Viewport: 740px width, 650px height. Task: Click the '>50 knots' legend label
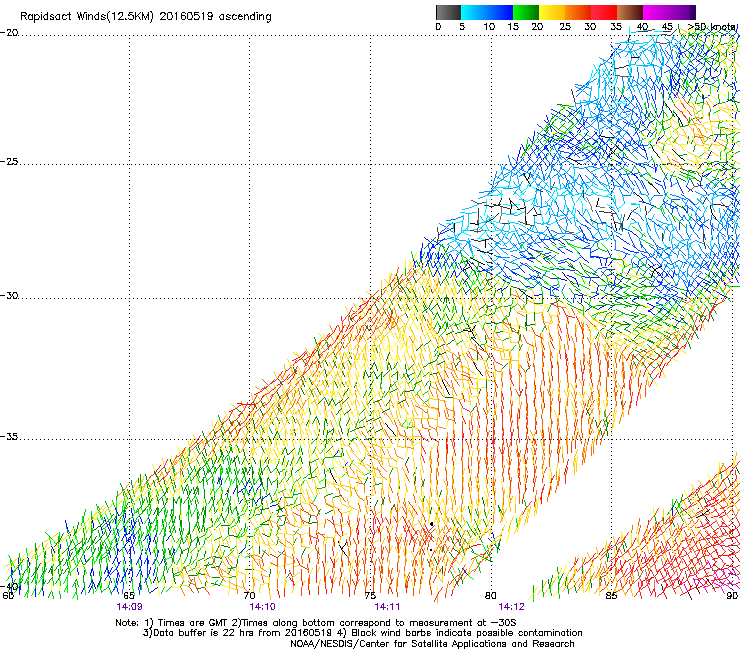point(712,27)
